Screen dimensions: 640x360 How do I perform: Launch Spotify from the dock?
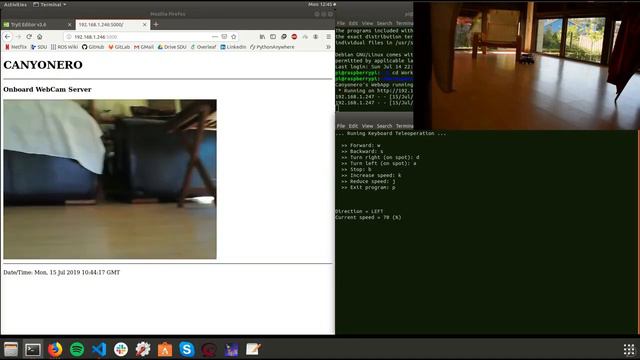[x=77, y=349]
